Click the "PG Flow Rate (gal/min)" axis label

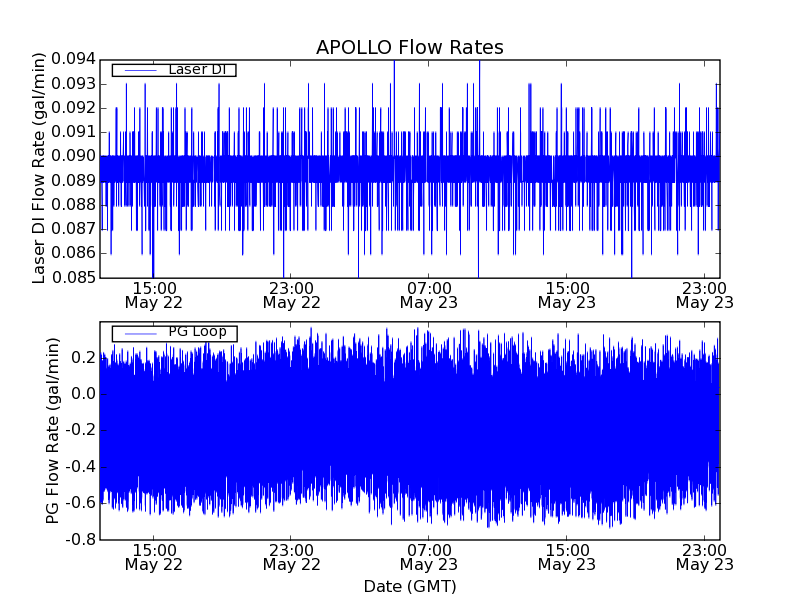click(x=53, y=431)
